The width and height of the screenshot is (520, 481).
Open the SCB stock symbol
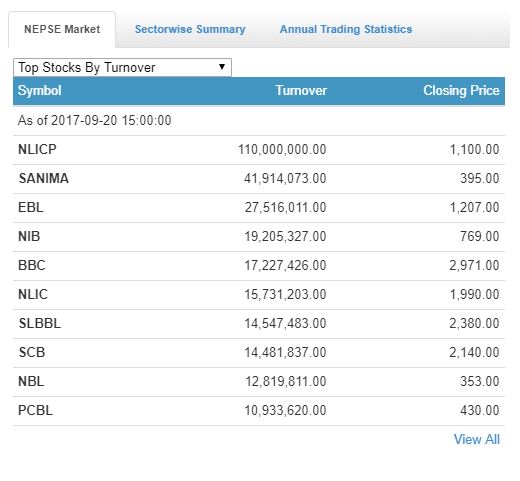click(x=32, y=352)
